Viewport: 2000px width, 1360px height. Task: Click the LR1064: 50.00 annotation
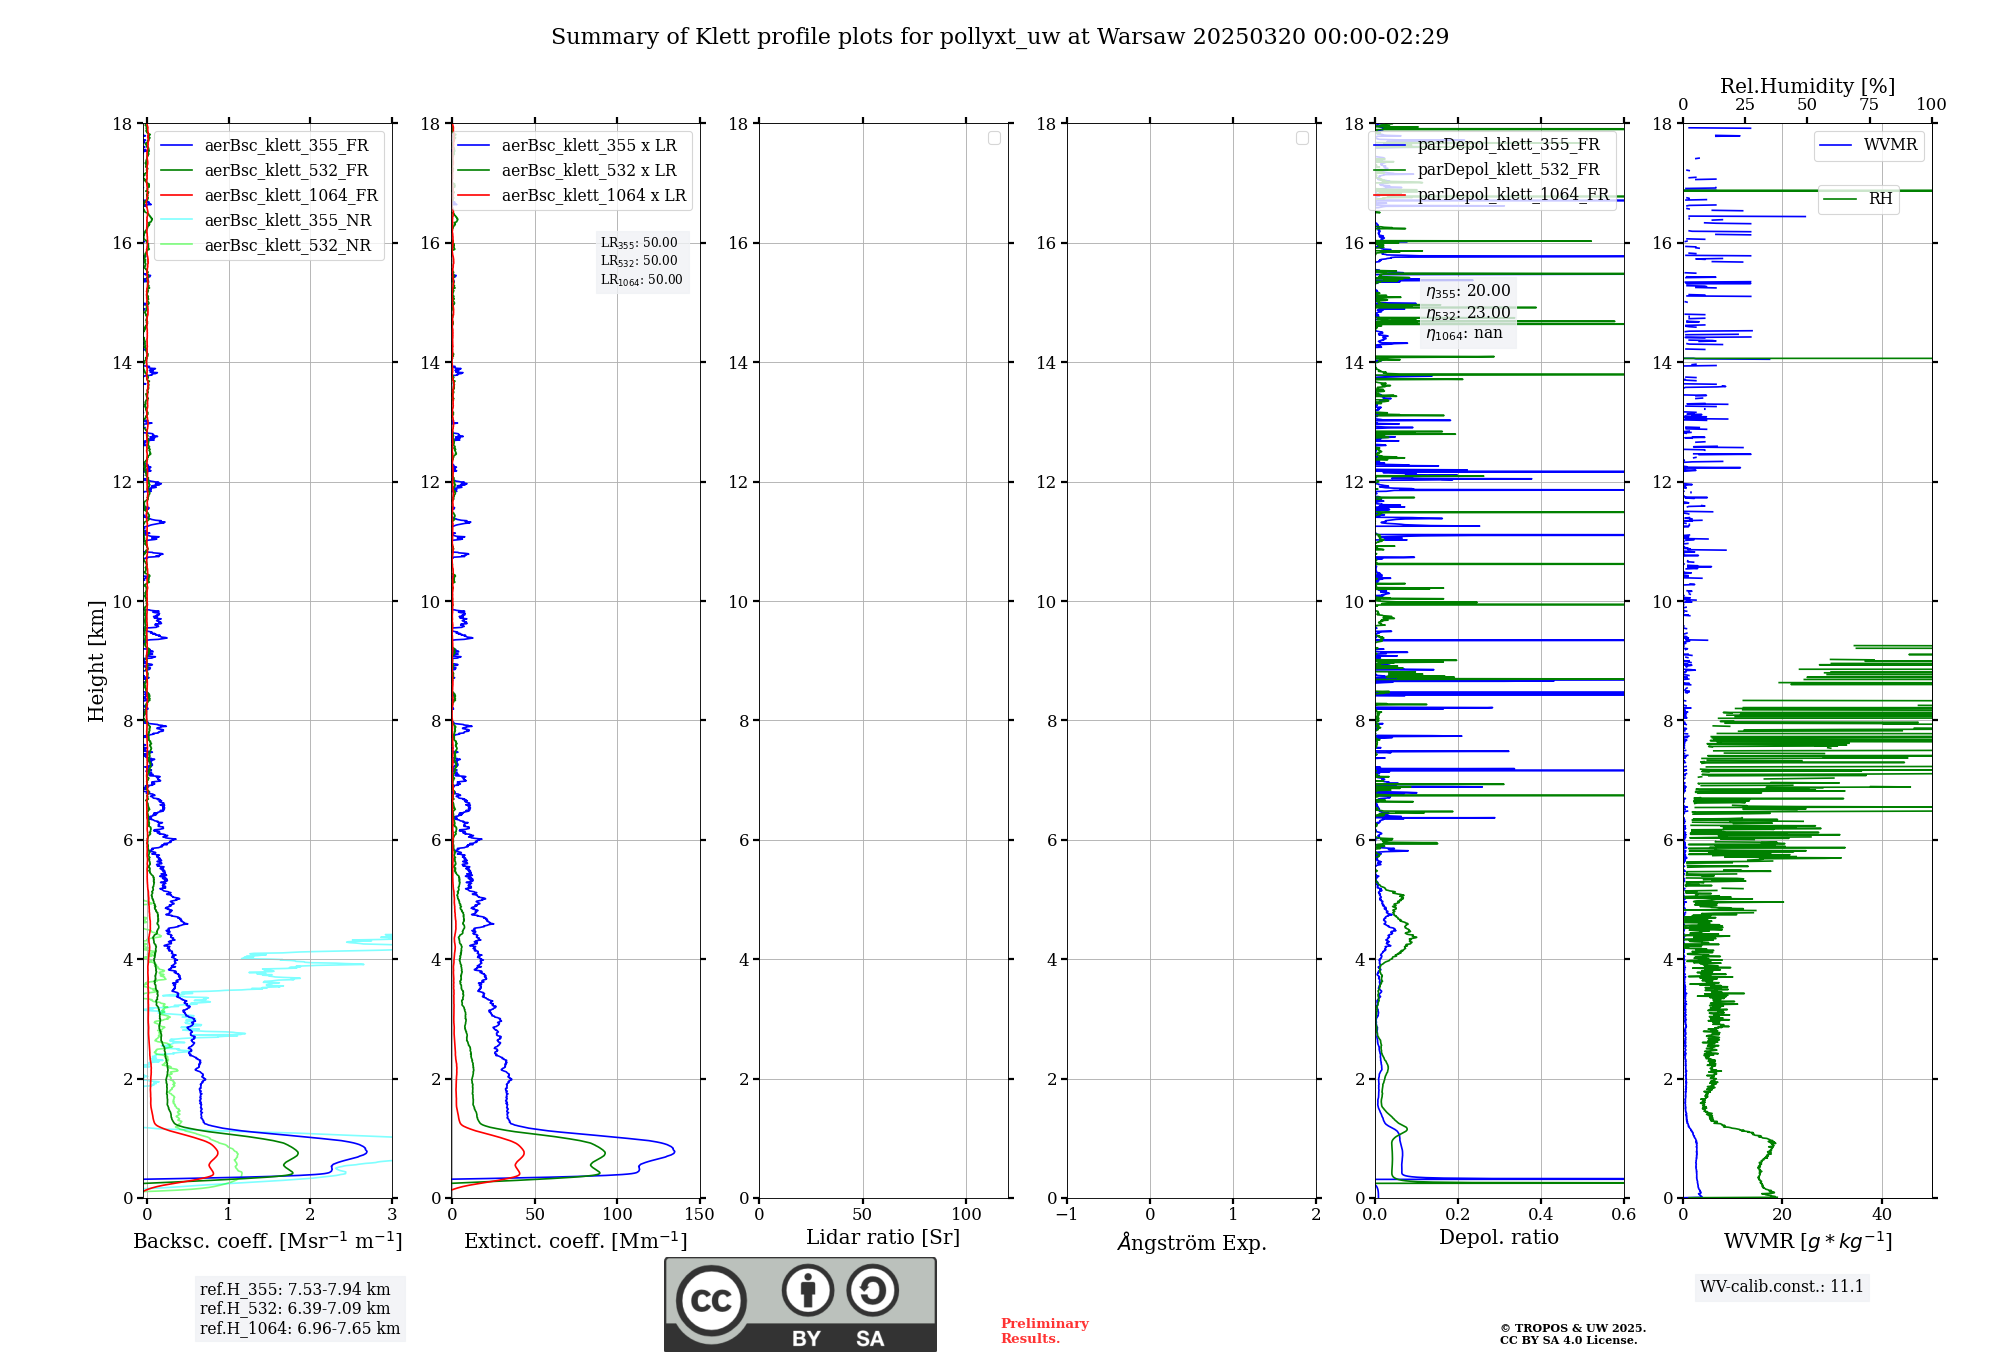641,280
